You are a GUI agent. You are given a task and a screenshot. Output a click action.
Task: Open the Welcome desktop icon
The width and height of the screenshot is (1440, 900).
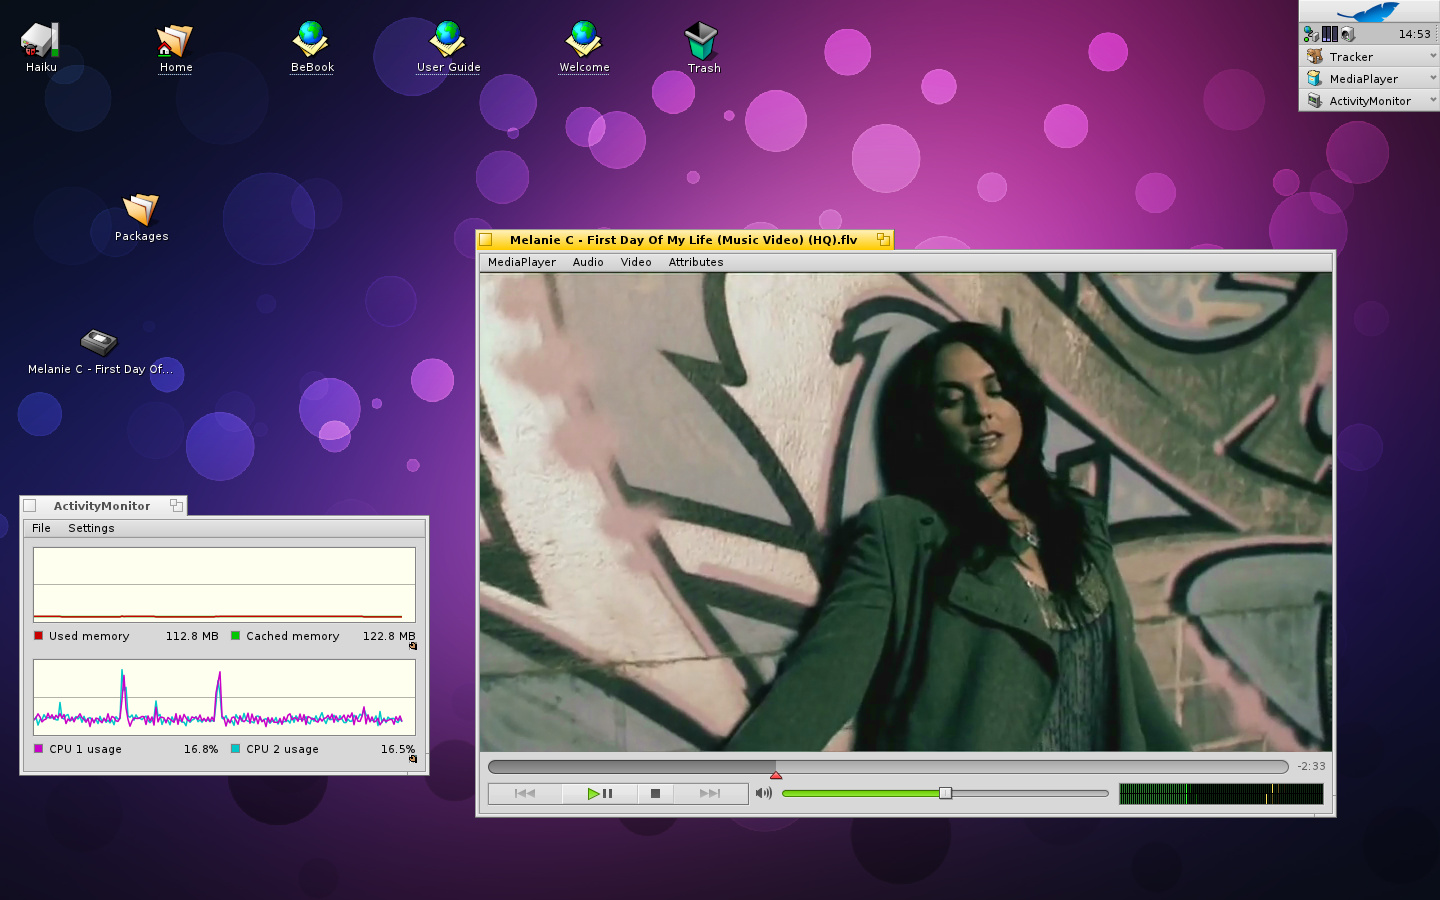click(x=584, y=40)
